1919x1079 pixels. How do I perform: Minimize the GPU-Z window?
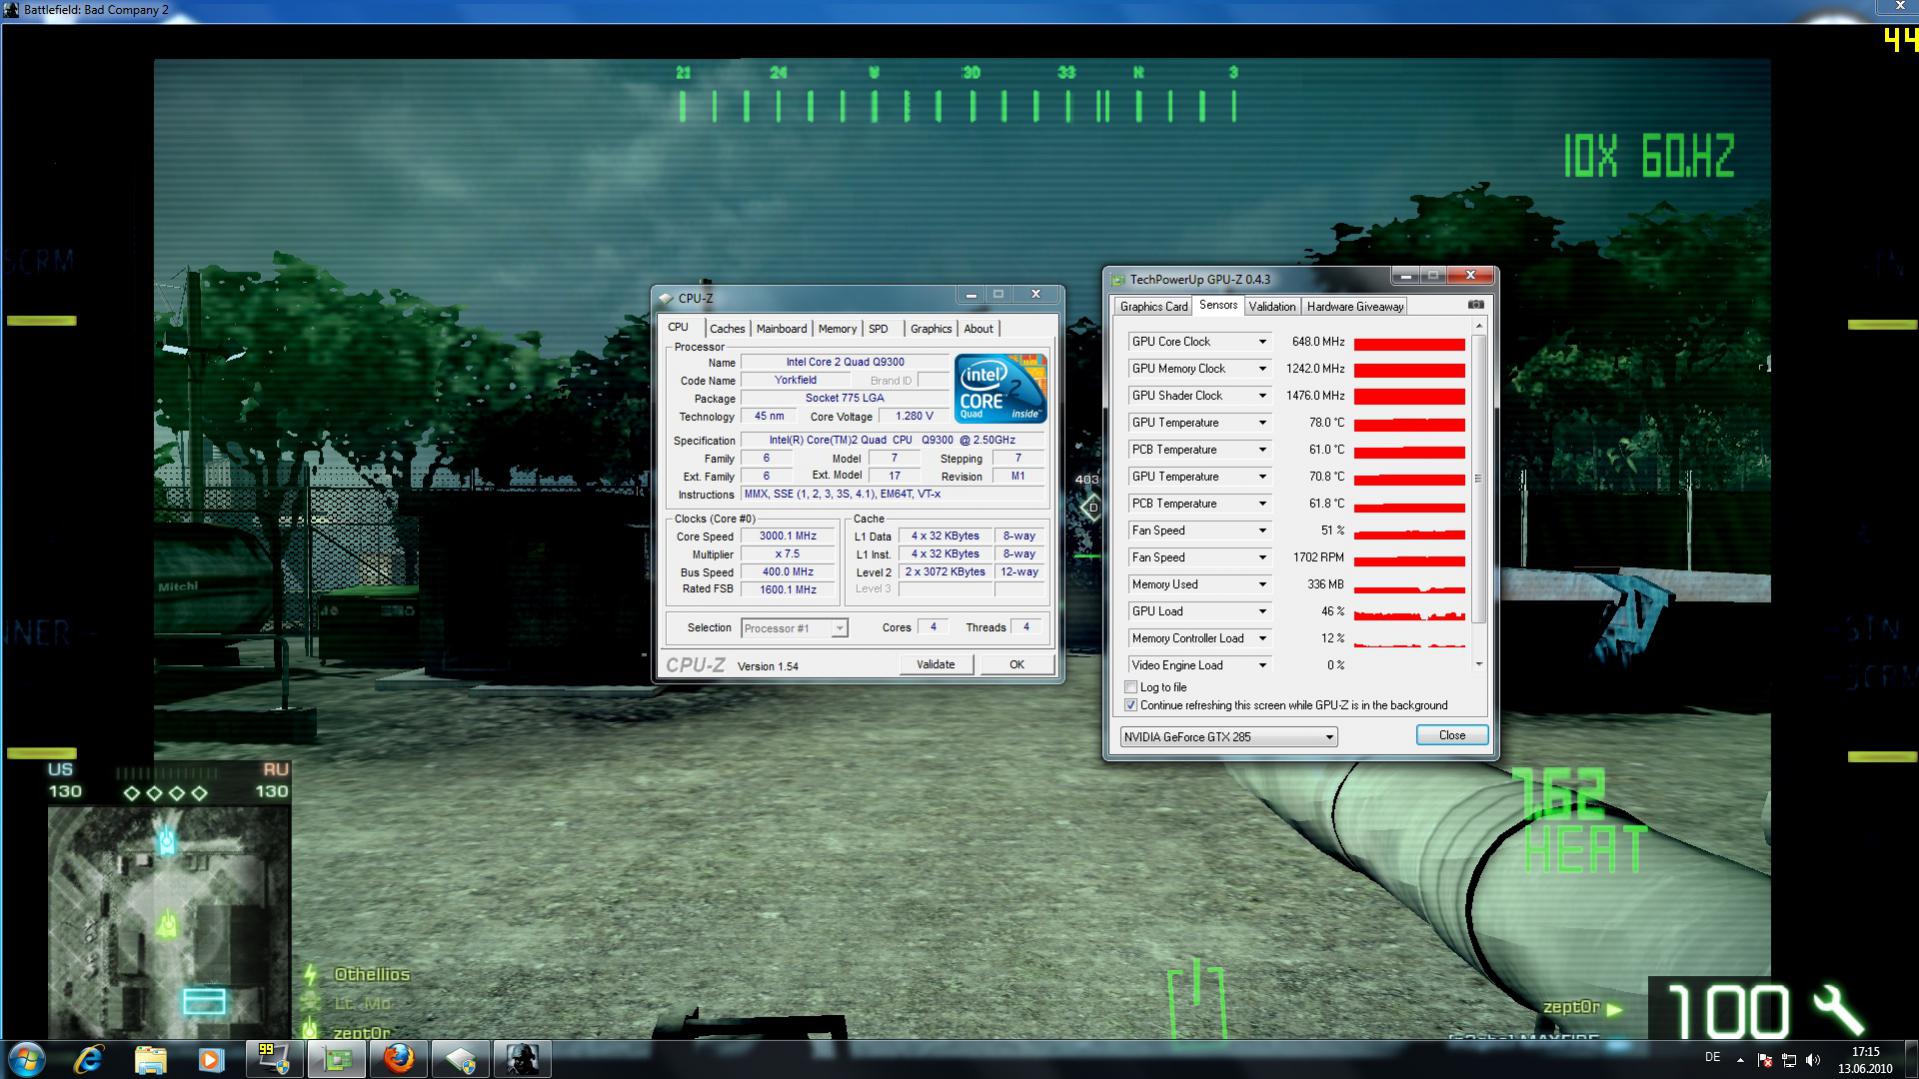click(1405, 276)
